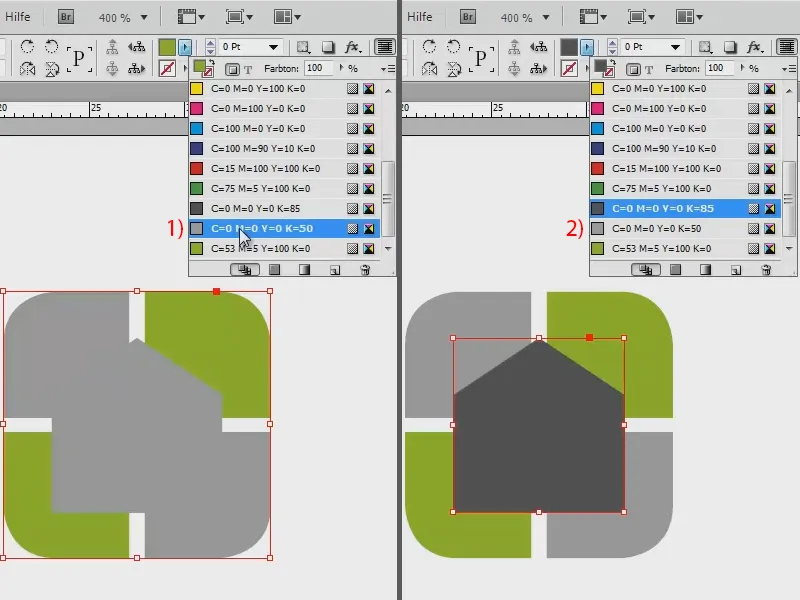800x600 pixels.
Task: Rotate 90° clockwise in the left window
Action: tap(27, 47)
